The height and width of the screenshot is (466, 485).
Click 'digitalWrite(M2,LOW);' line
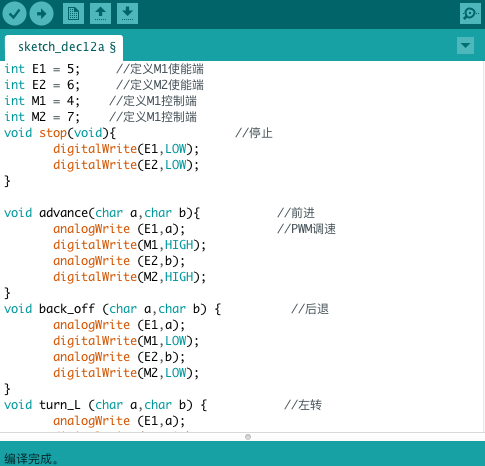coord(126,373)
